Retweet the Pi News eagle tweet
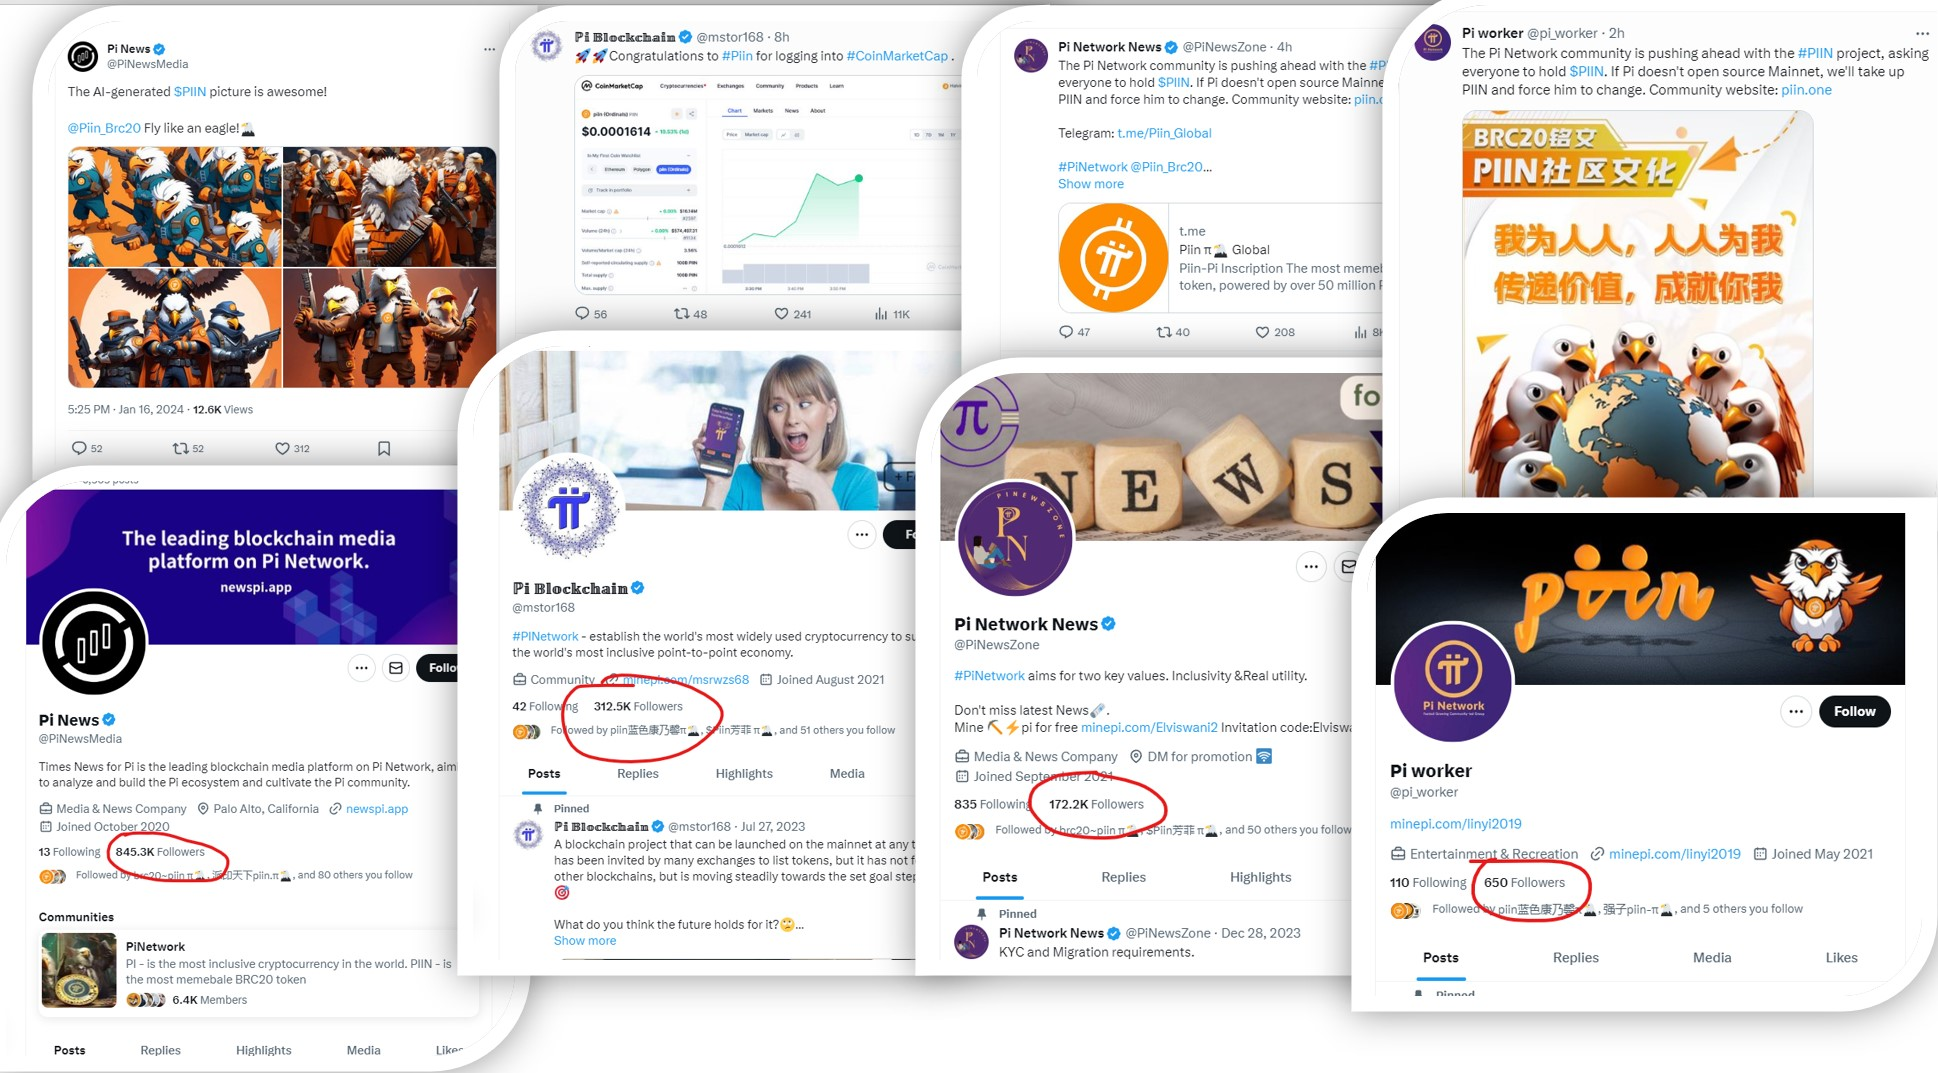Image resolution: width=1938 pixels, height=1073 pixels. (180, 448)
